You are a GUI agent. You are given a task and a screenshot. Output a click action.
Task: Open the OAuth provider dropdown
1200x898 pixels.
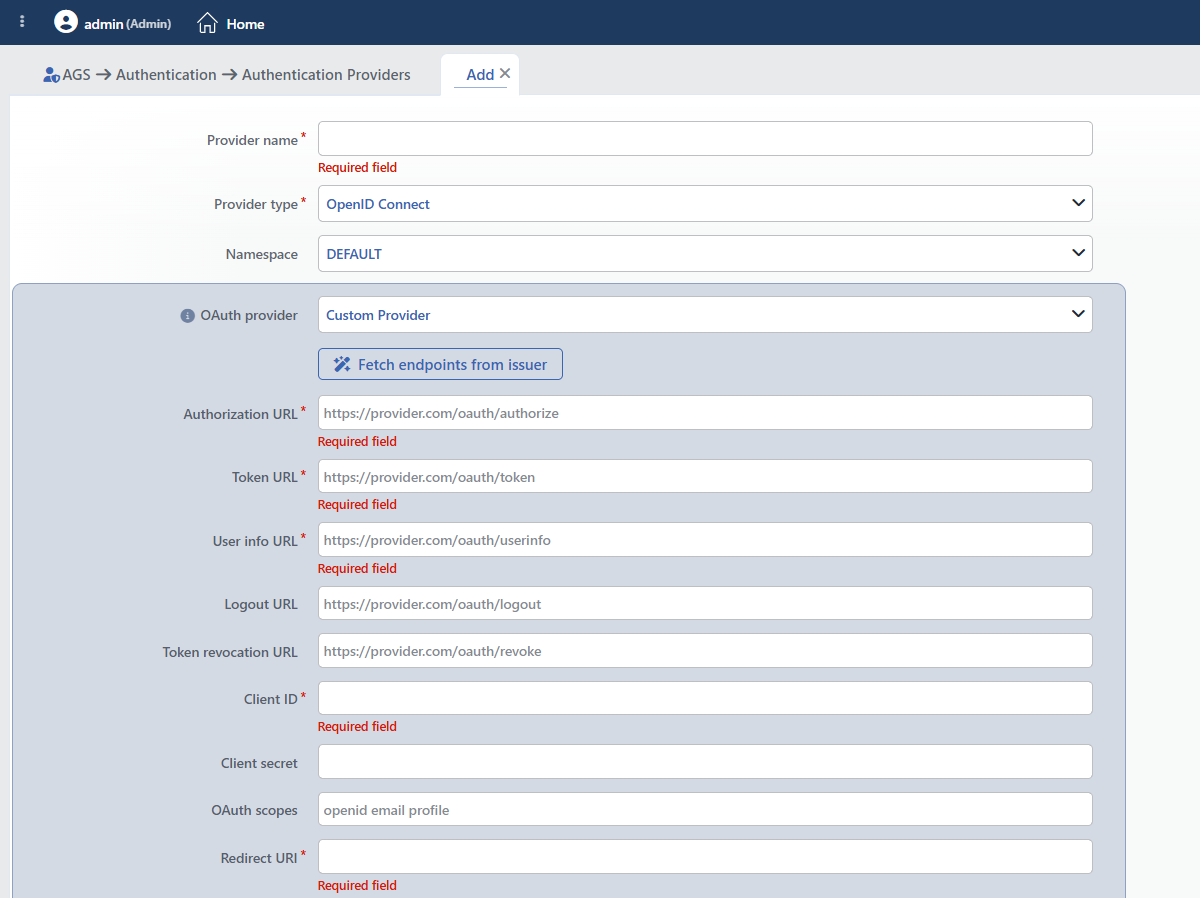point(705,315)
